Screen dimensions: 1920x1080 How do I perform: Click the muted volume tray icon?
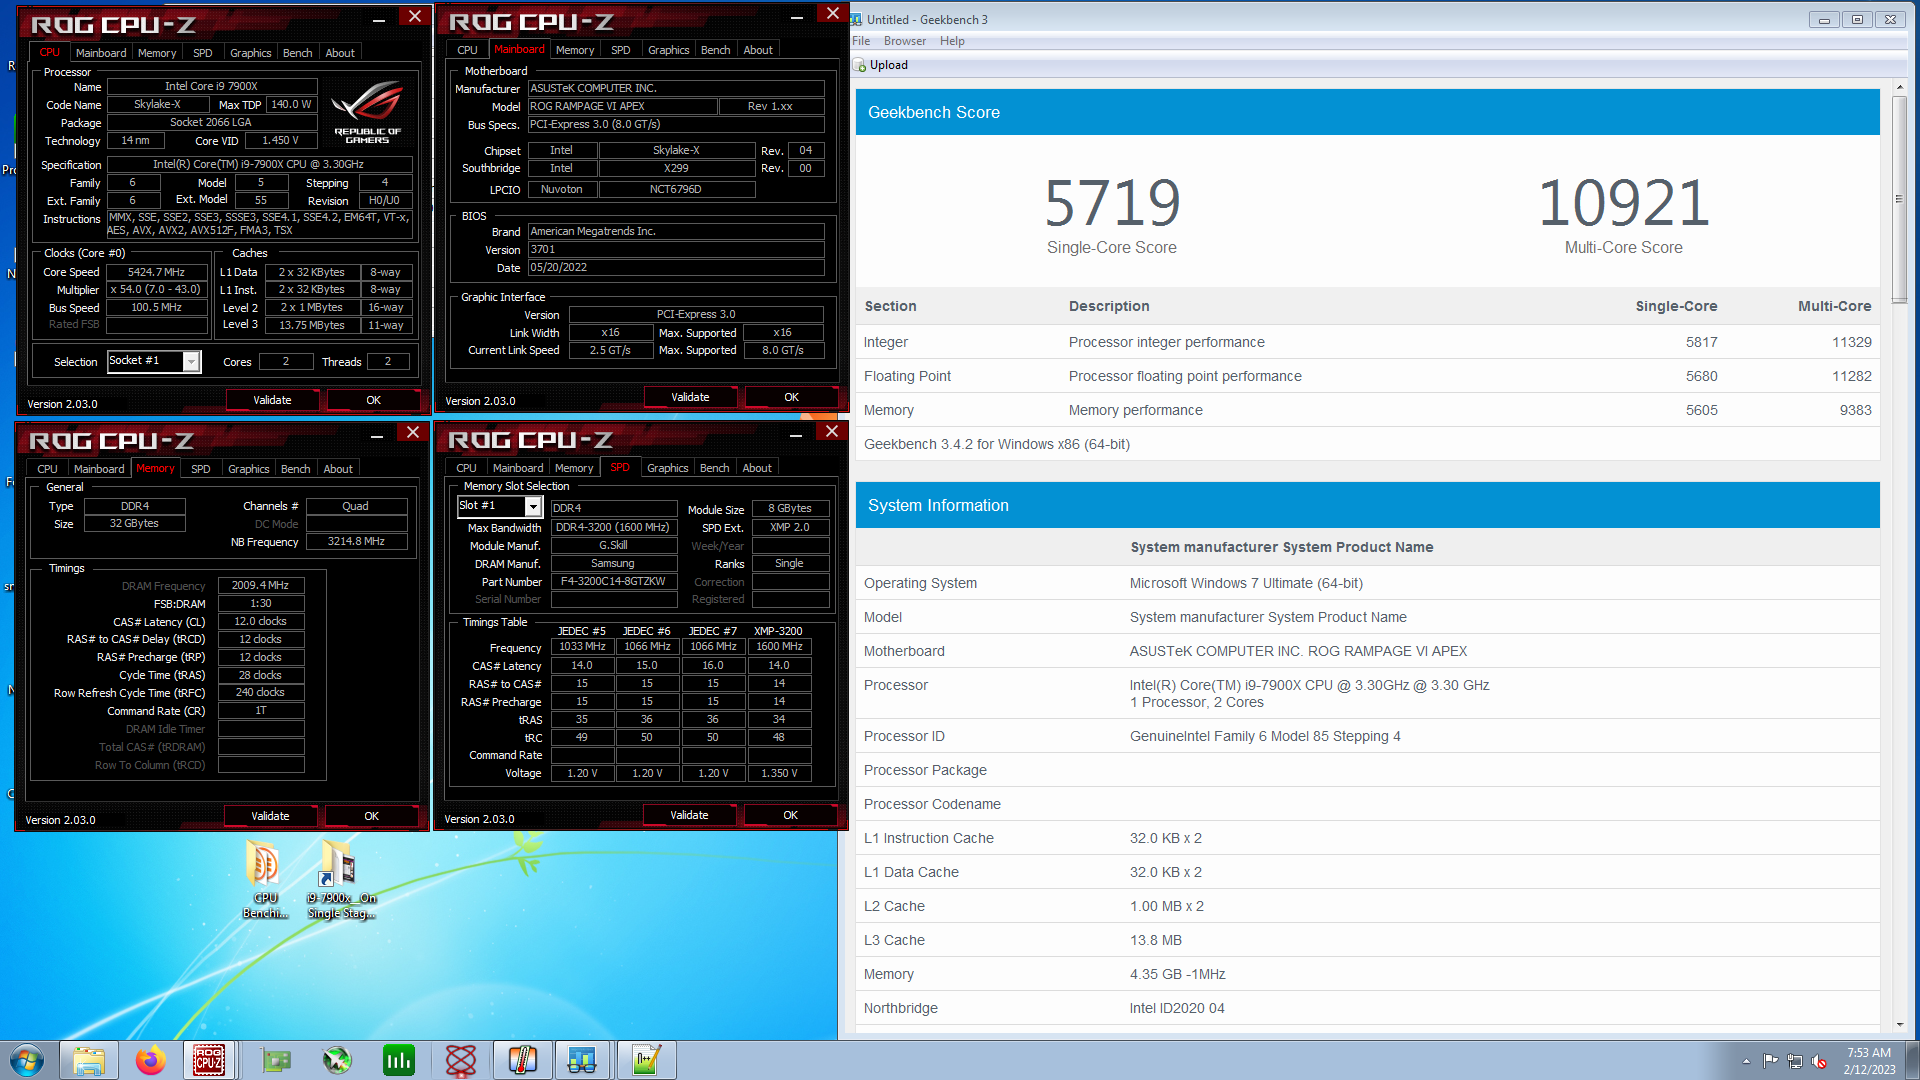pyautogui.click(x=1819, y=1061)
